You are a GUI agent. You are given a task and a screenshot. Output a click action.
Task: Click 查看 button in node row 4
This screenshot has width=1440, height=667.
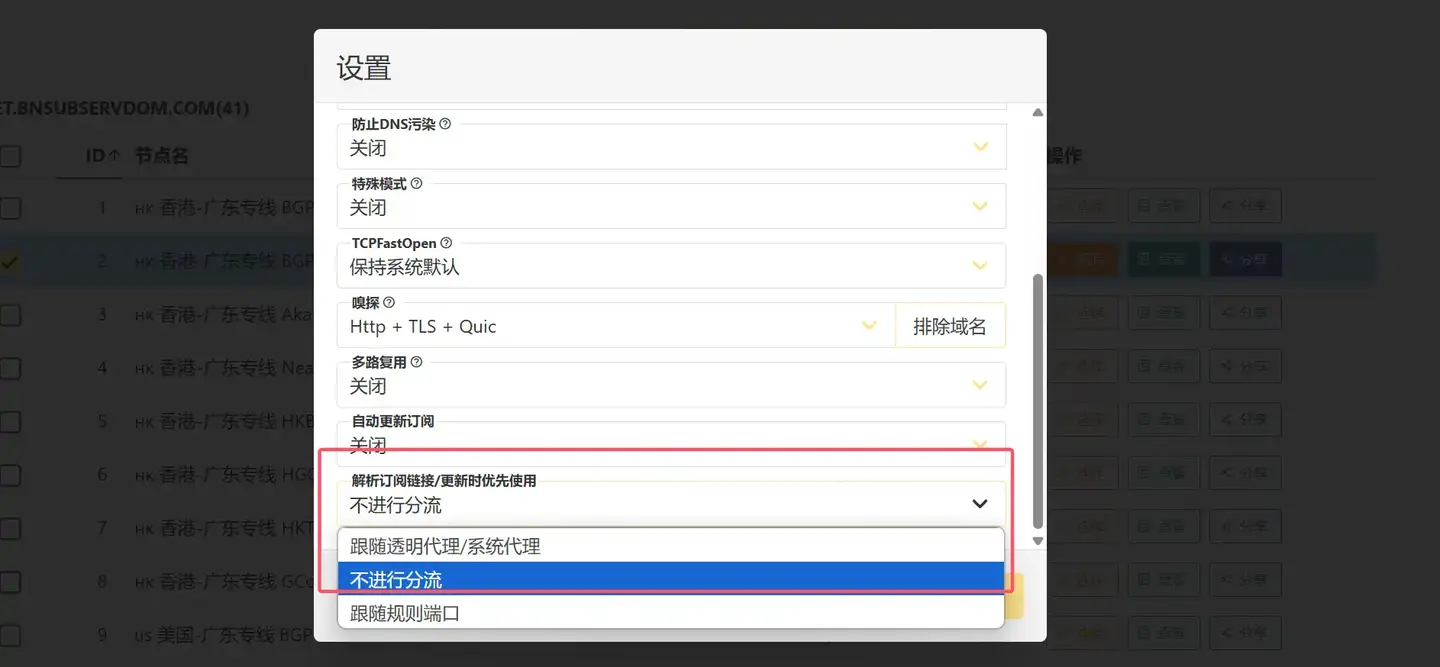tap(1163, 367)
